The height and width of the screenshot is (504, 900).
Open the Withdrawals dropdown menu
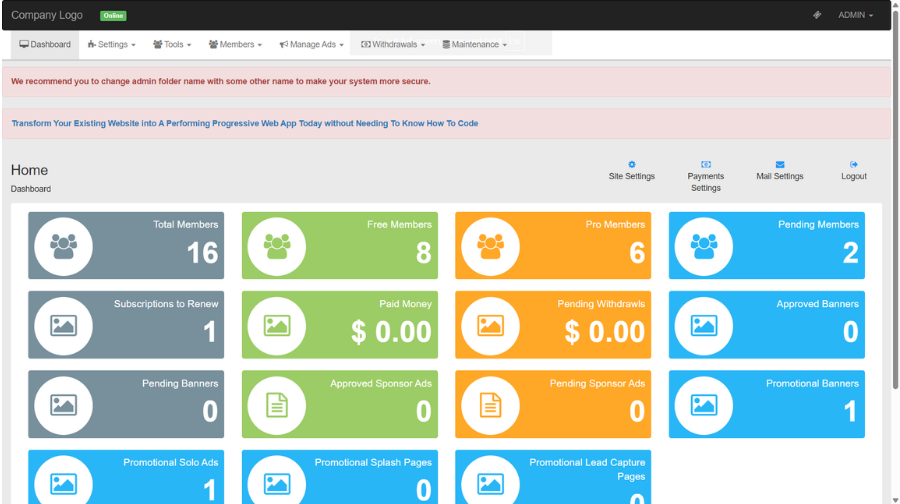tap(393, 44)
